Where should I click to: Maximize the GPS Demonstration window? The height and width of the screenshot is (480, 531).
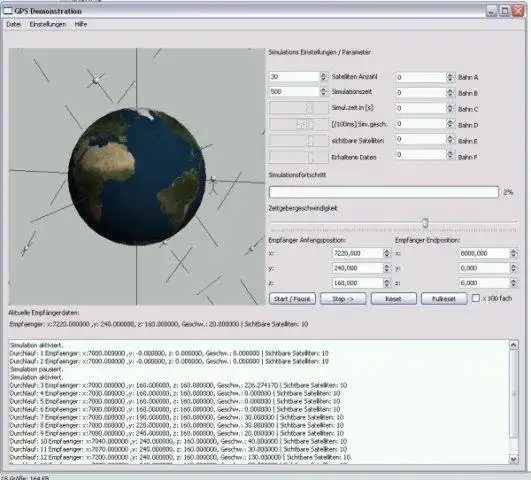pyautogui.click(x=505, y=11)
